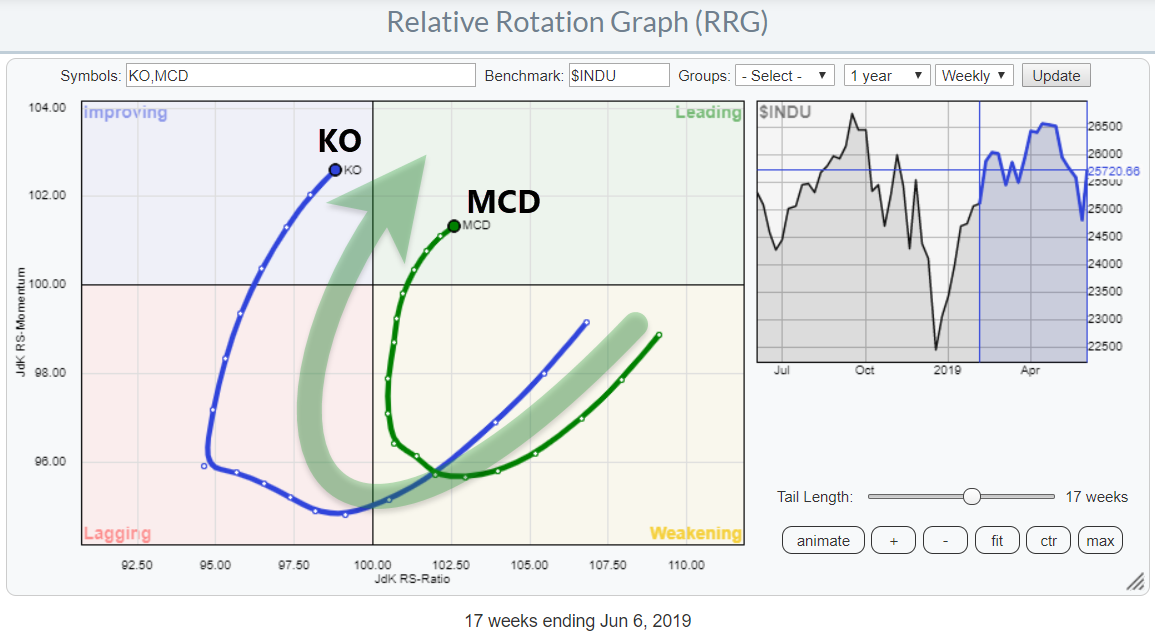Open the Weekly interval dropdown
This screenshot has width=1155, height=636.
(974, 75)
